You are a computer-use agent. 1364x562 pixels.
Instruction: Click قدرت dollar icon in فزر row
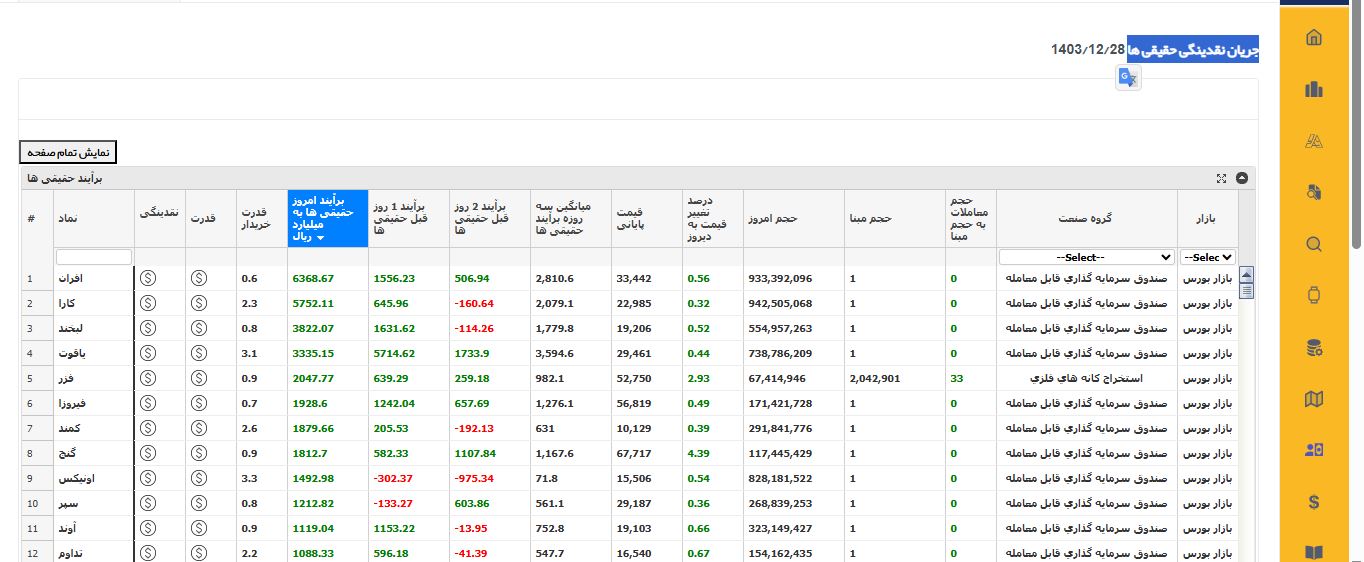coord(198,378)
